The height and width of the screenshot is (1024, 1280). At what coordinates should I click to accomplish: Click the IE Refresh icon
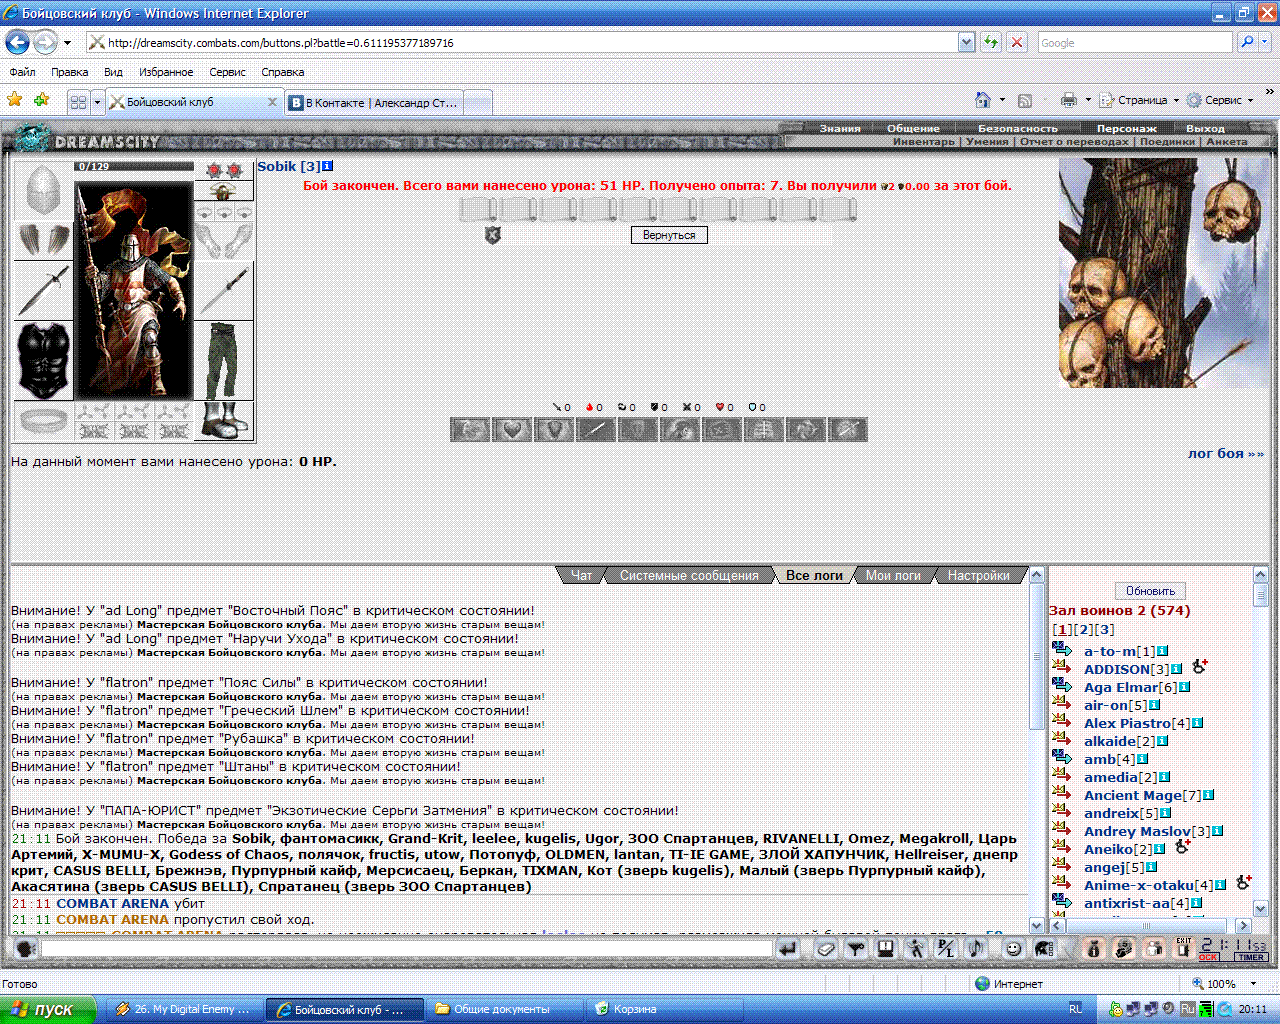[x=991, y=42]
